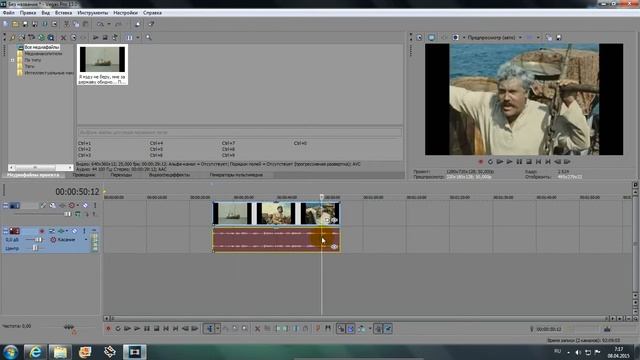Switch to the Видеоэффекты tab
The width and height of the screenshot is (640, 360).
pyautogui.click(x=169, y=175)
